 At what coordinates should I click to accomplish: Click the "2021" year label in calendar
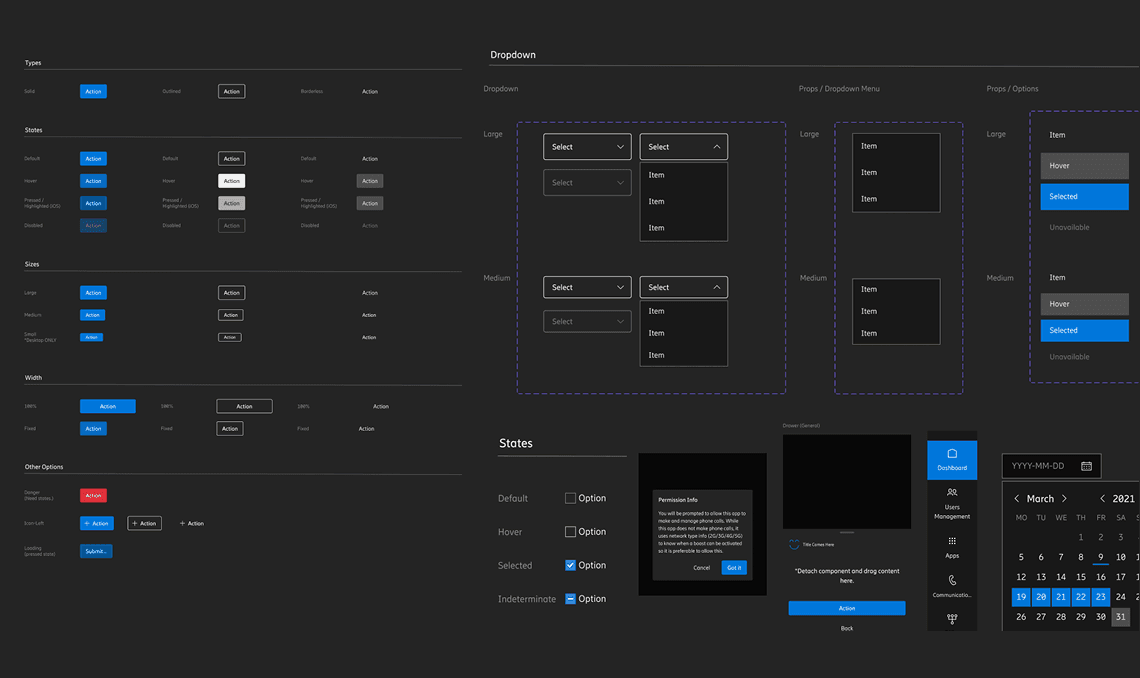point(1123,499)
